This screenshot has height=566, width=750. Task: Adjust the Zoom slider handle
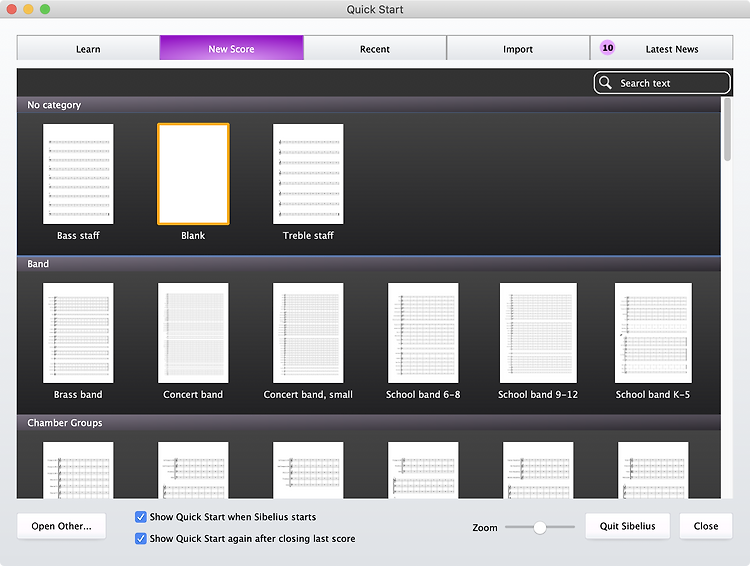[540, 527]
